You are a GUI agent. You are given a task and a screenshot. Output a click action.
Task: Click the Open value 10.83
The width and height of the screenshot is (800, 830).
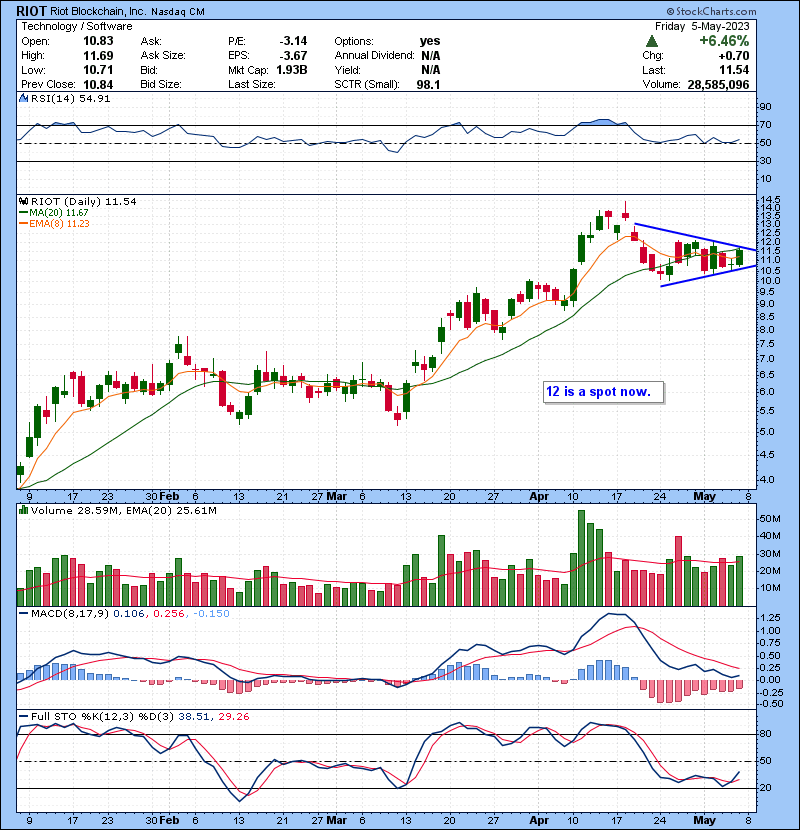(98, 41)
